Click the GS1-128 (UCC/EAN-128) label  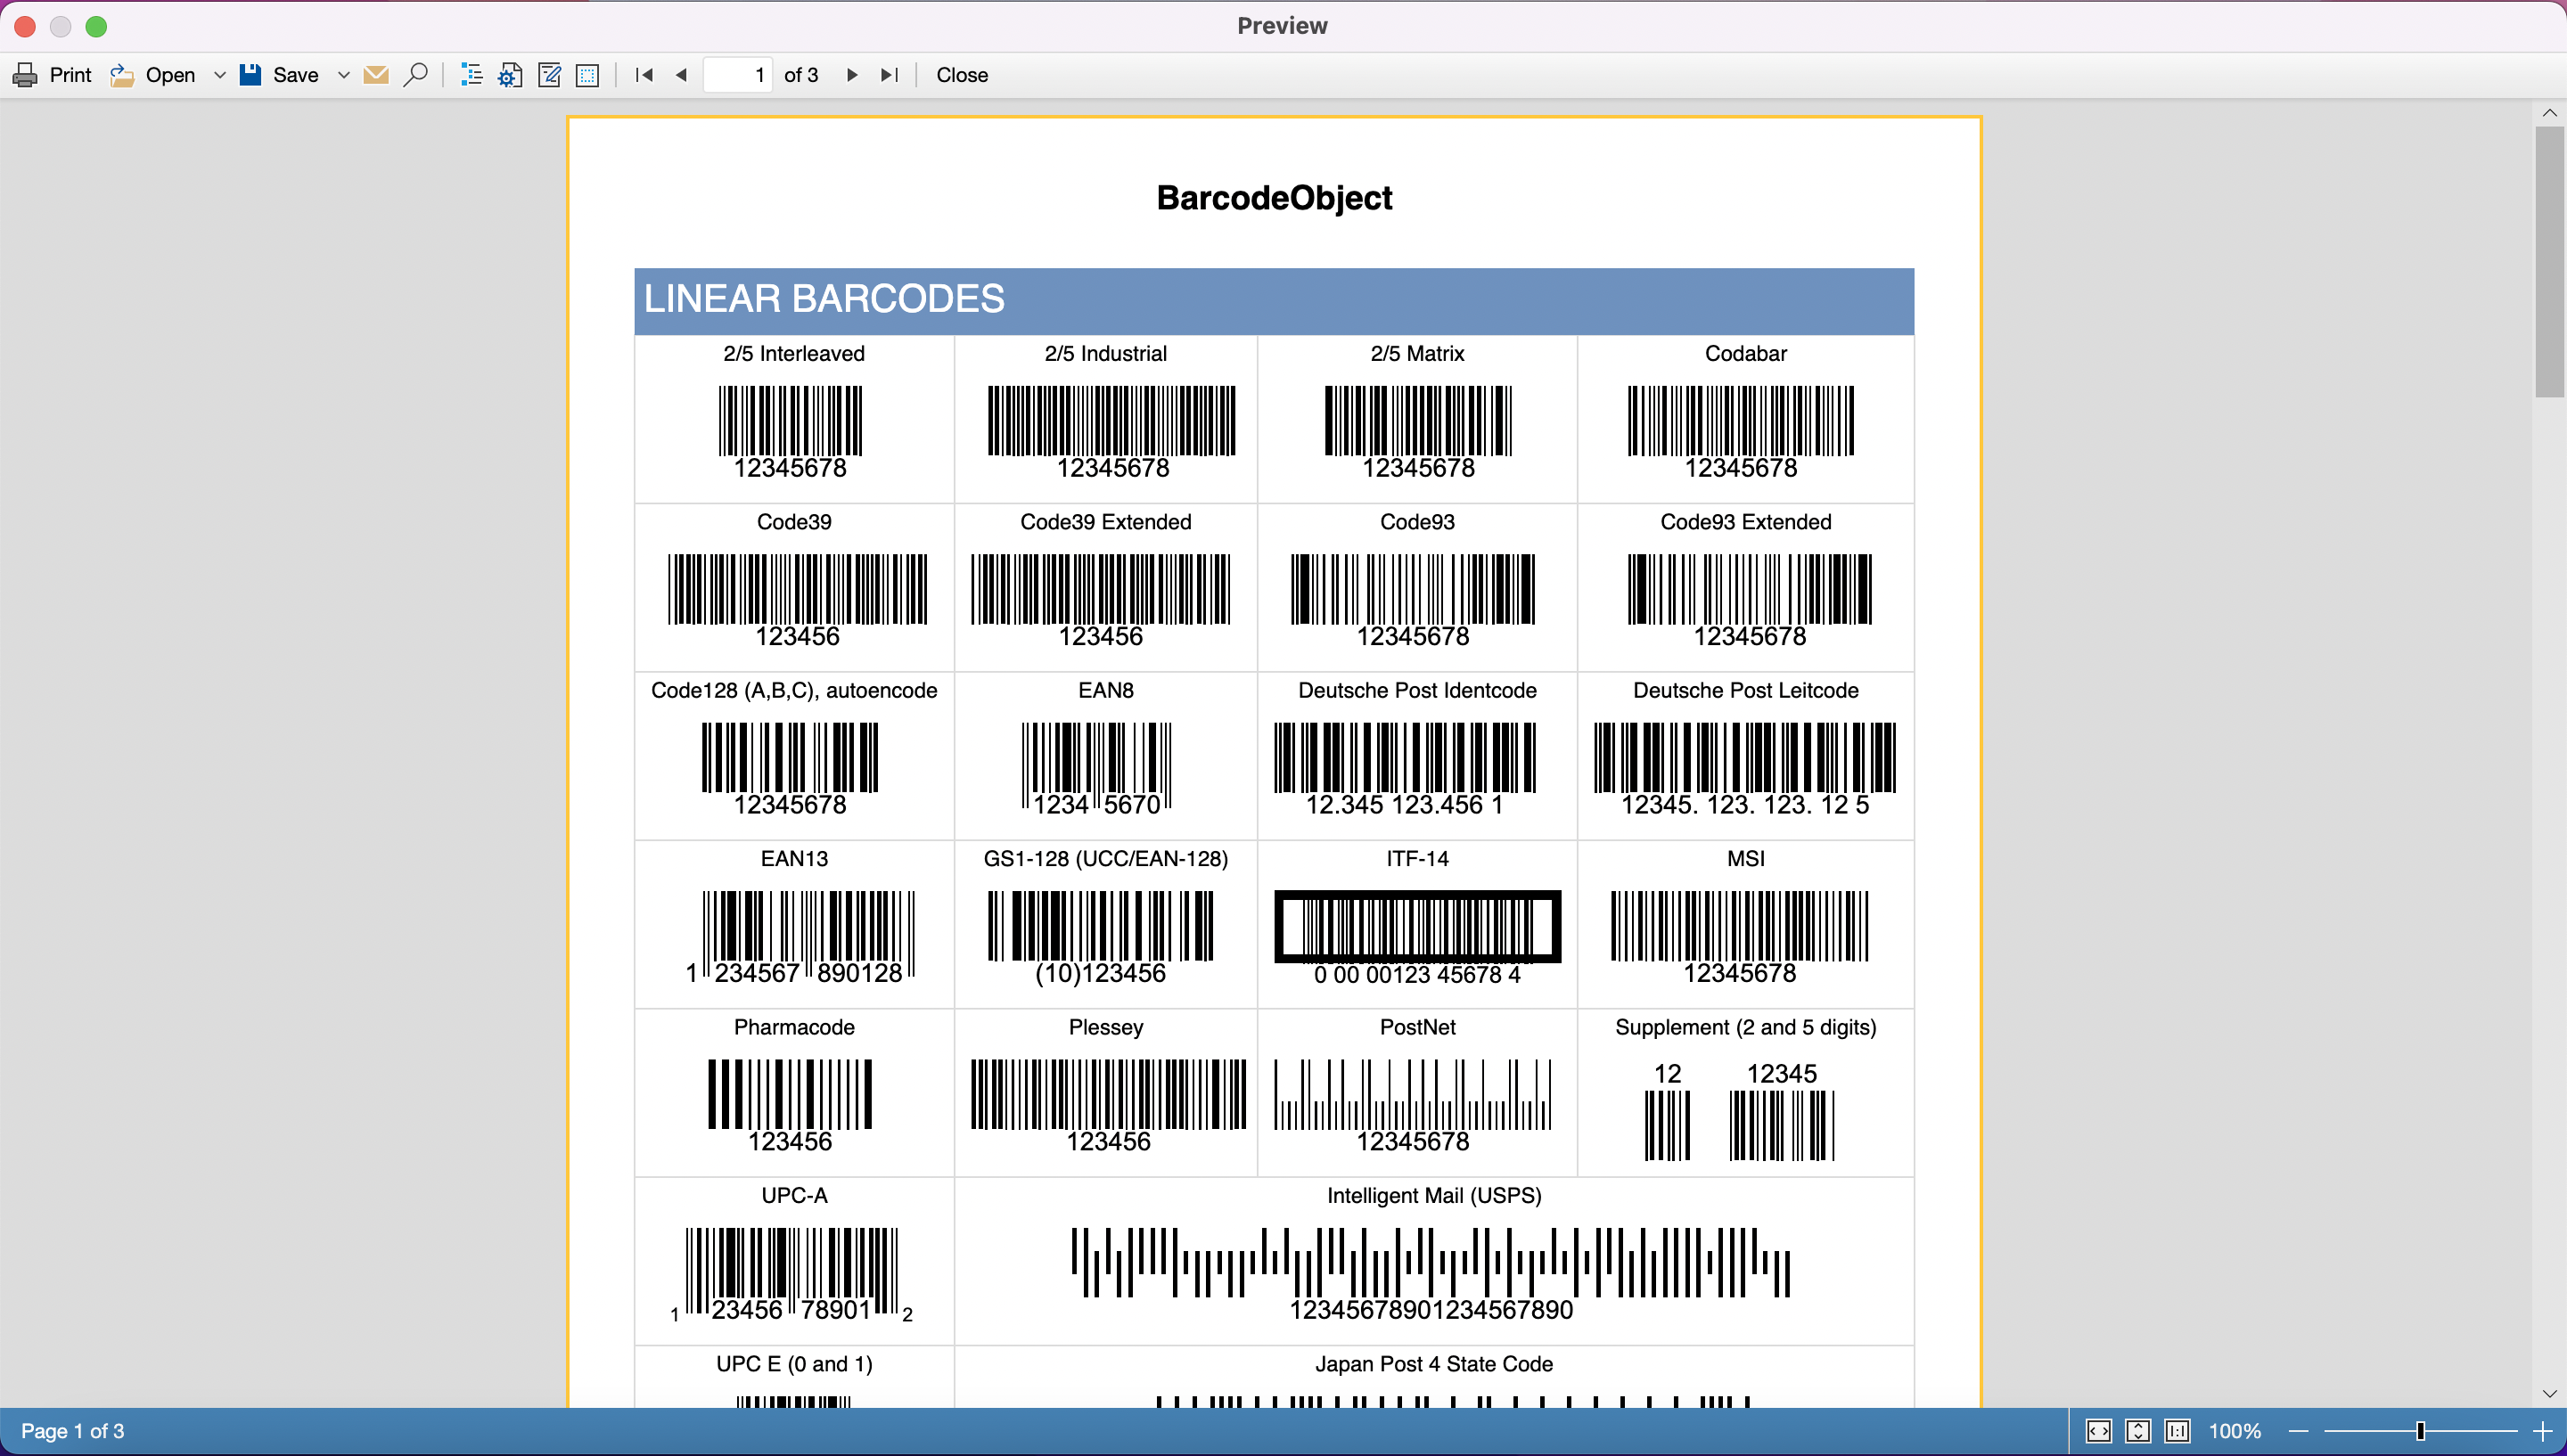tap(1106, 859)
